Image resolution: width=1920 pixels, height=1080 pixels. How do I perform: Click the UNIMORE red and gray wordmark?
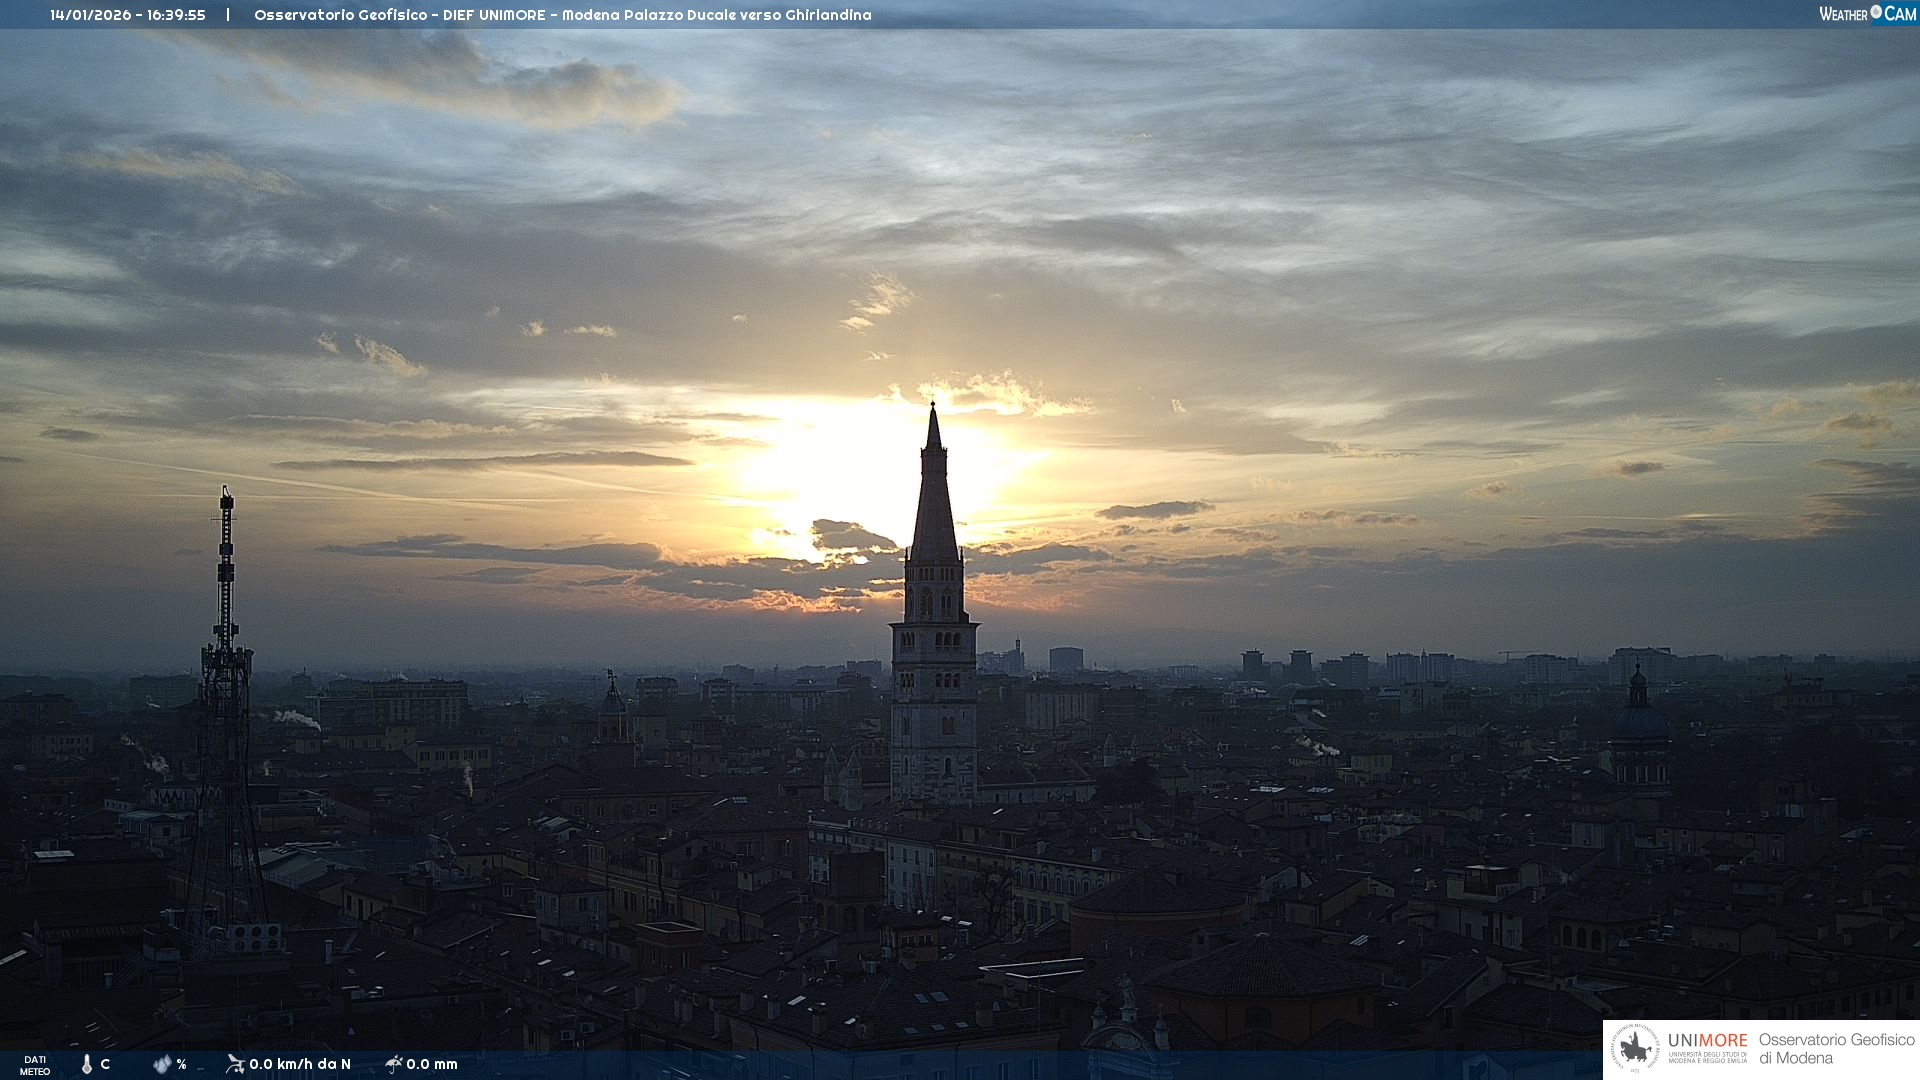[x=1707, y=1040]
